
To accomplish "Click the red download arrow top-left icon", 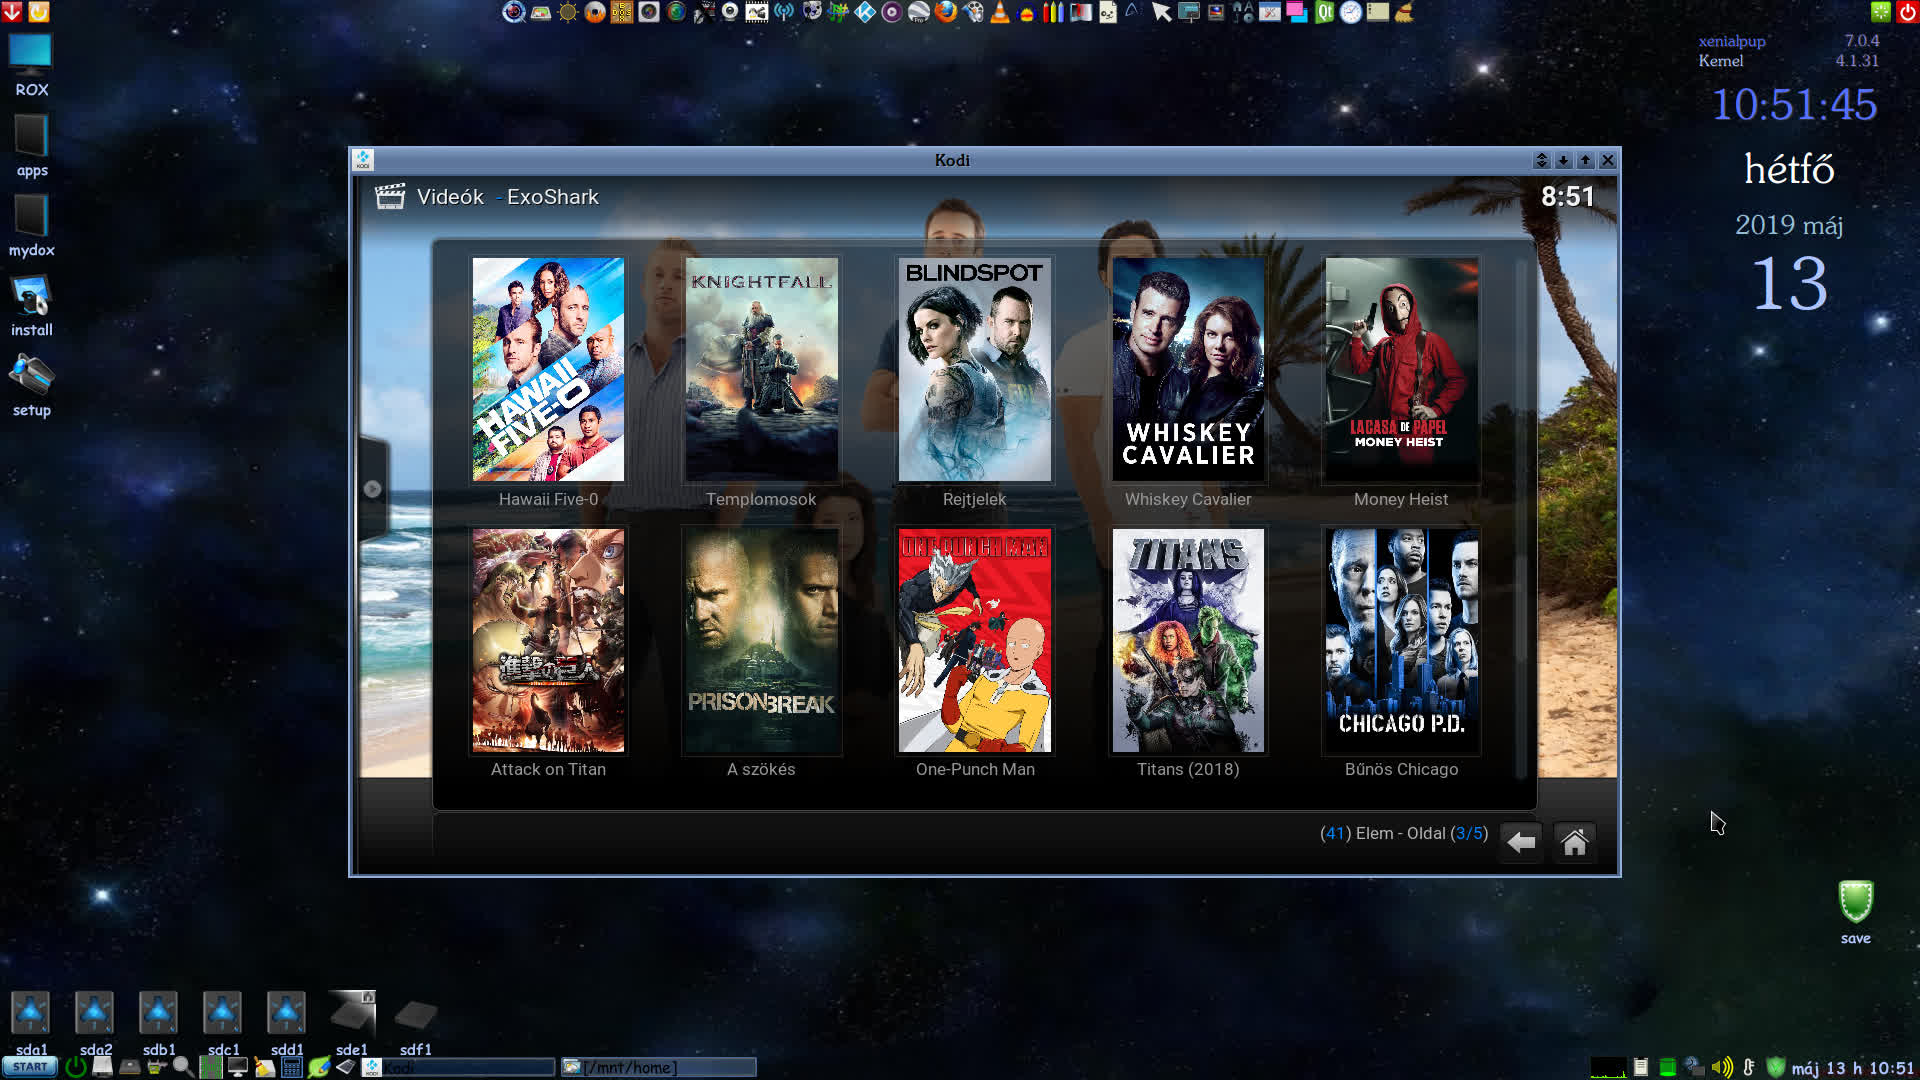I will [12, 12].
